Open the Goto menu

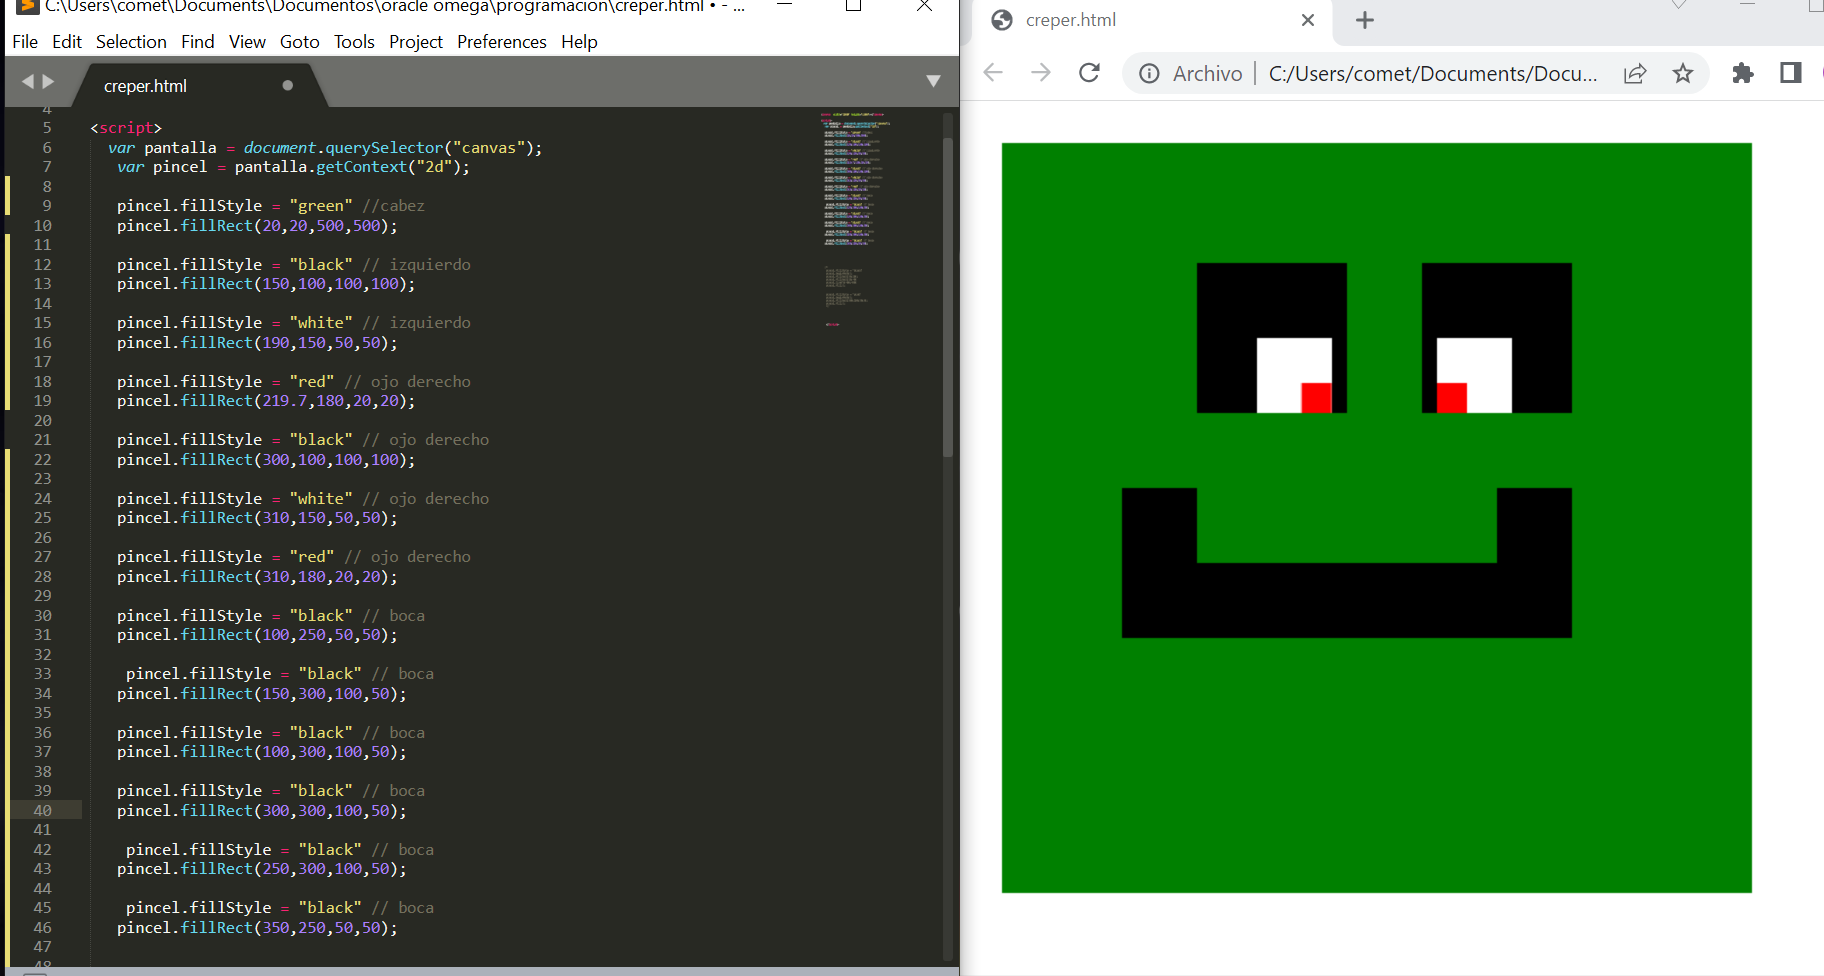299,42
